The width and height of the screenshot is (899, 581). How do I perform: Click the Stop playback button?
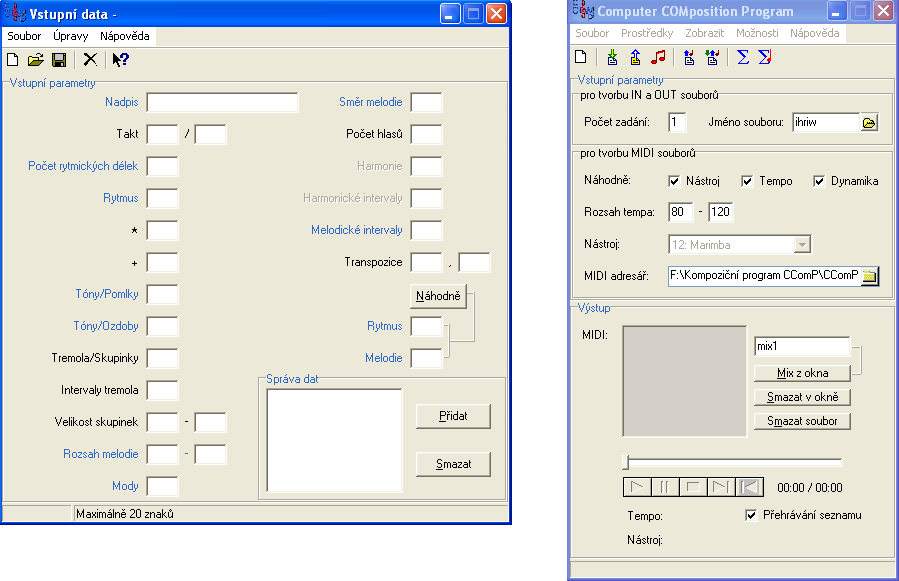click(693, 488)
